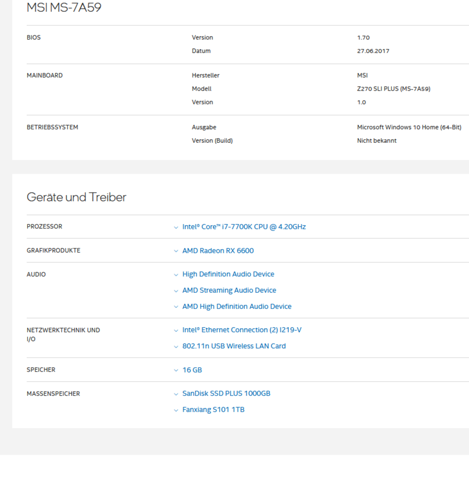The height and width of the screenshot is (480, 469).
Task: Expand the 802.11n USB Wireless LAN Card chevron
Action: (x=176, y=347)
